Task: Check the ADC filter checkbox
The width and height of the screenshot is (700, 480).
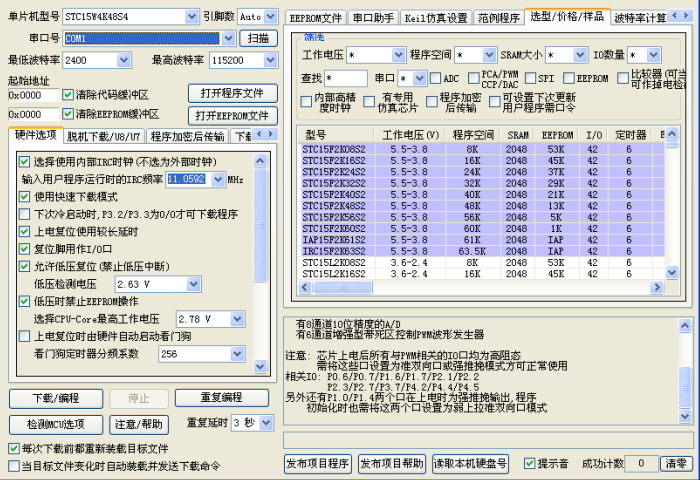Action: tap(435, 78)
